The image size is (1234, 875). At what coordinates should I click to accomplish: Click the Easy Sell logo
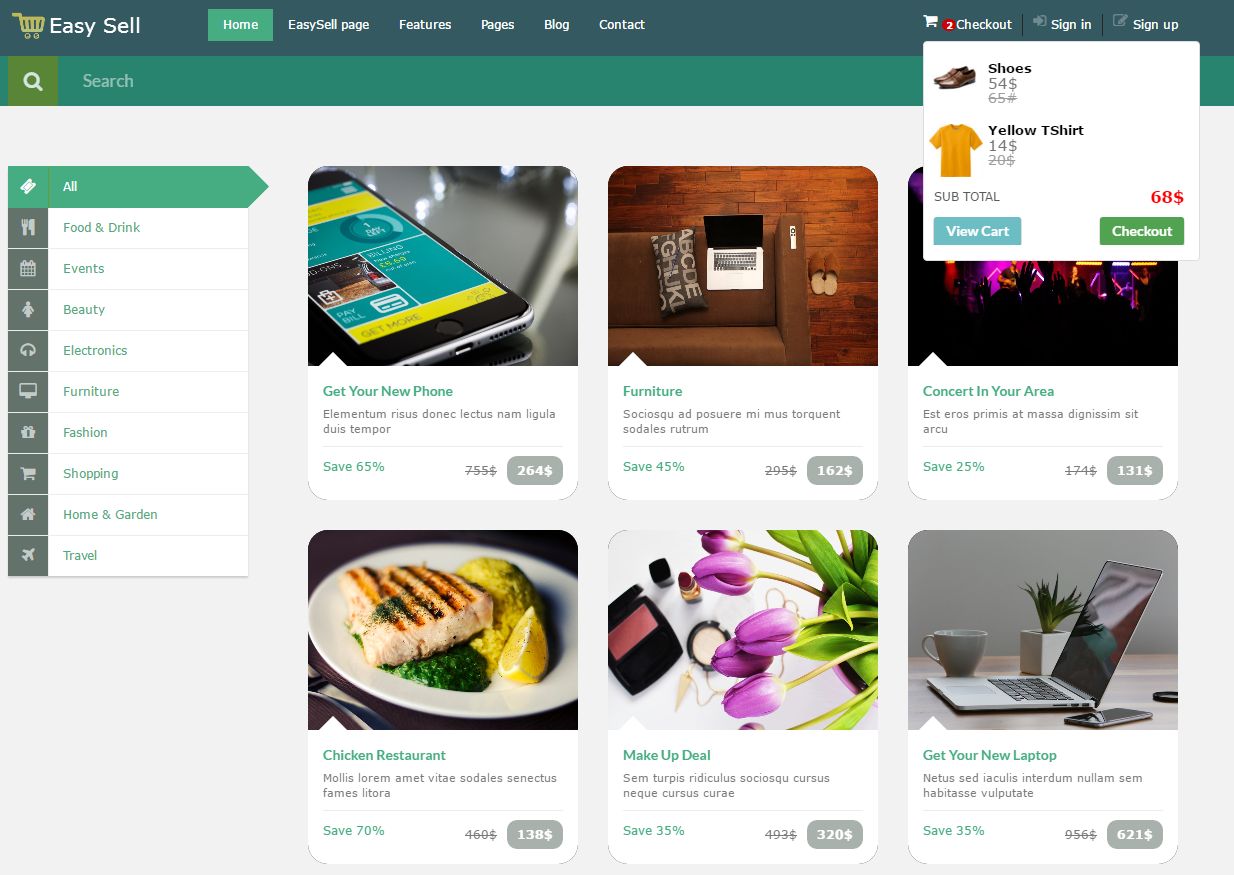77,26
